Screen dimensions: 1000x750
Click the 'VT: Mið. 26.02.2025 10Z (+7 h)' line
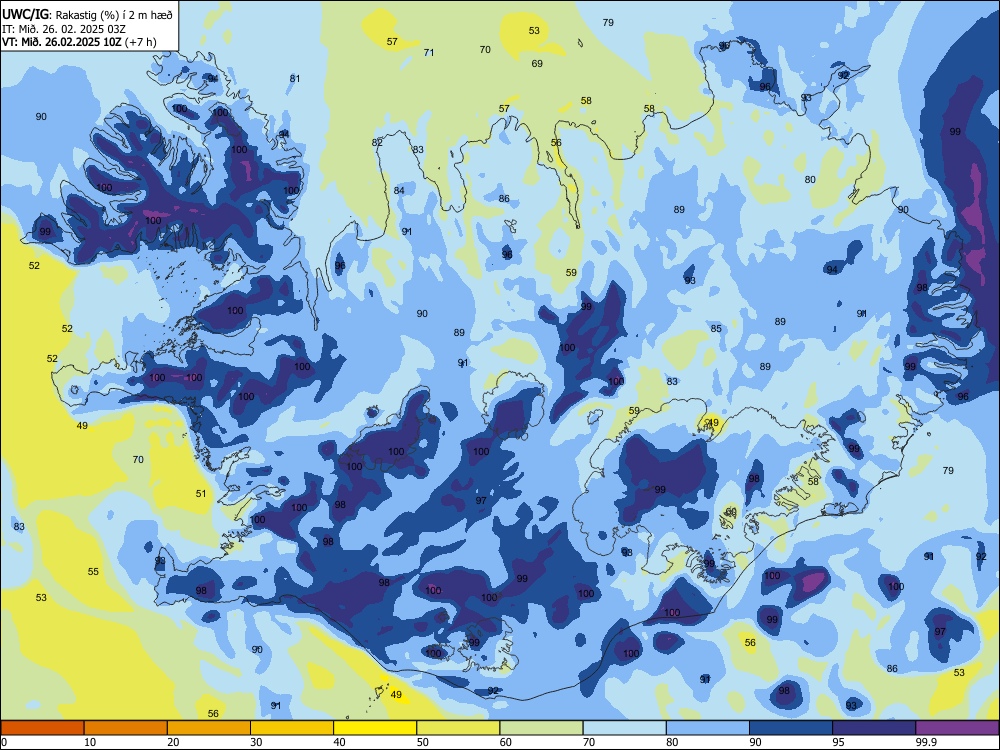click(x=79, y=42)
